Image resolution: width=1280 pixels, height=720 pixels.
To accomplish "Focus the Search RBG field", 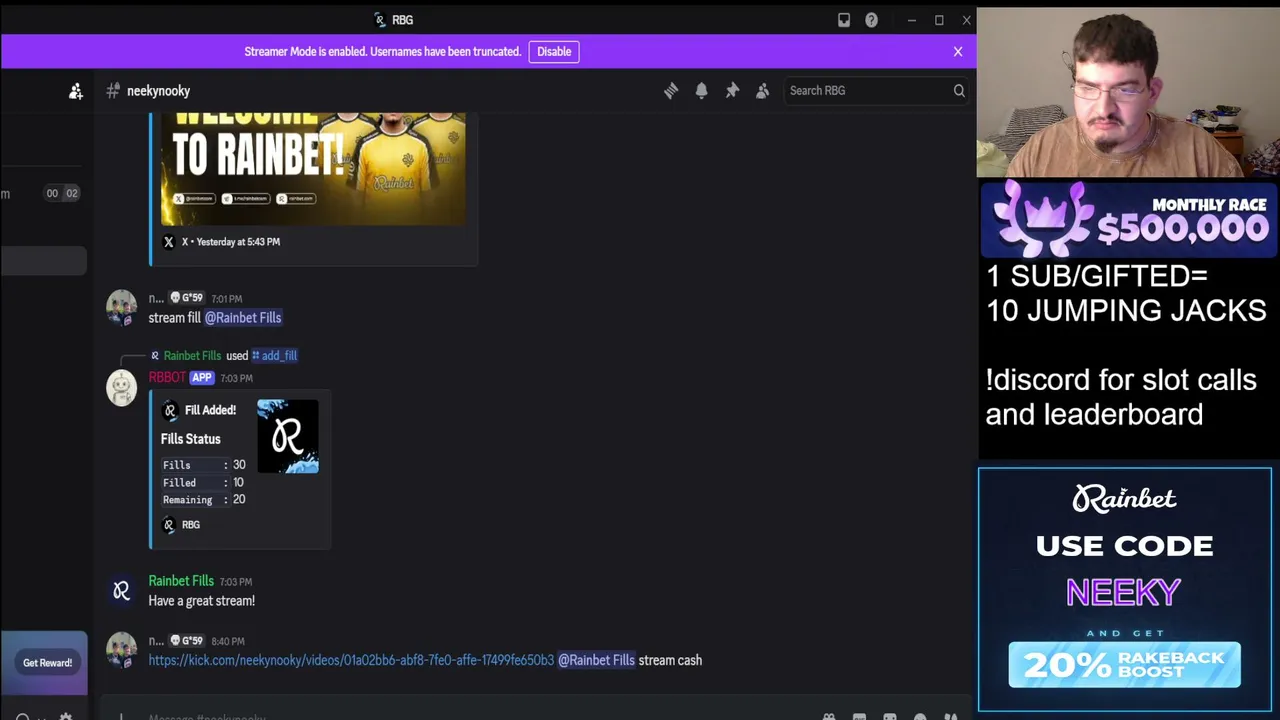I will (877, 91).
